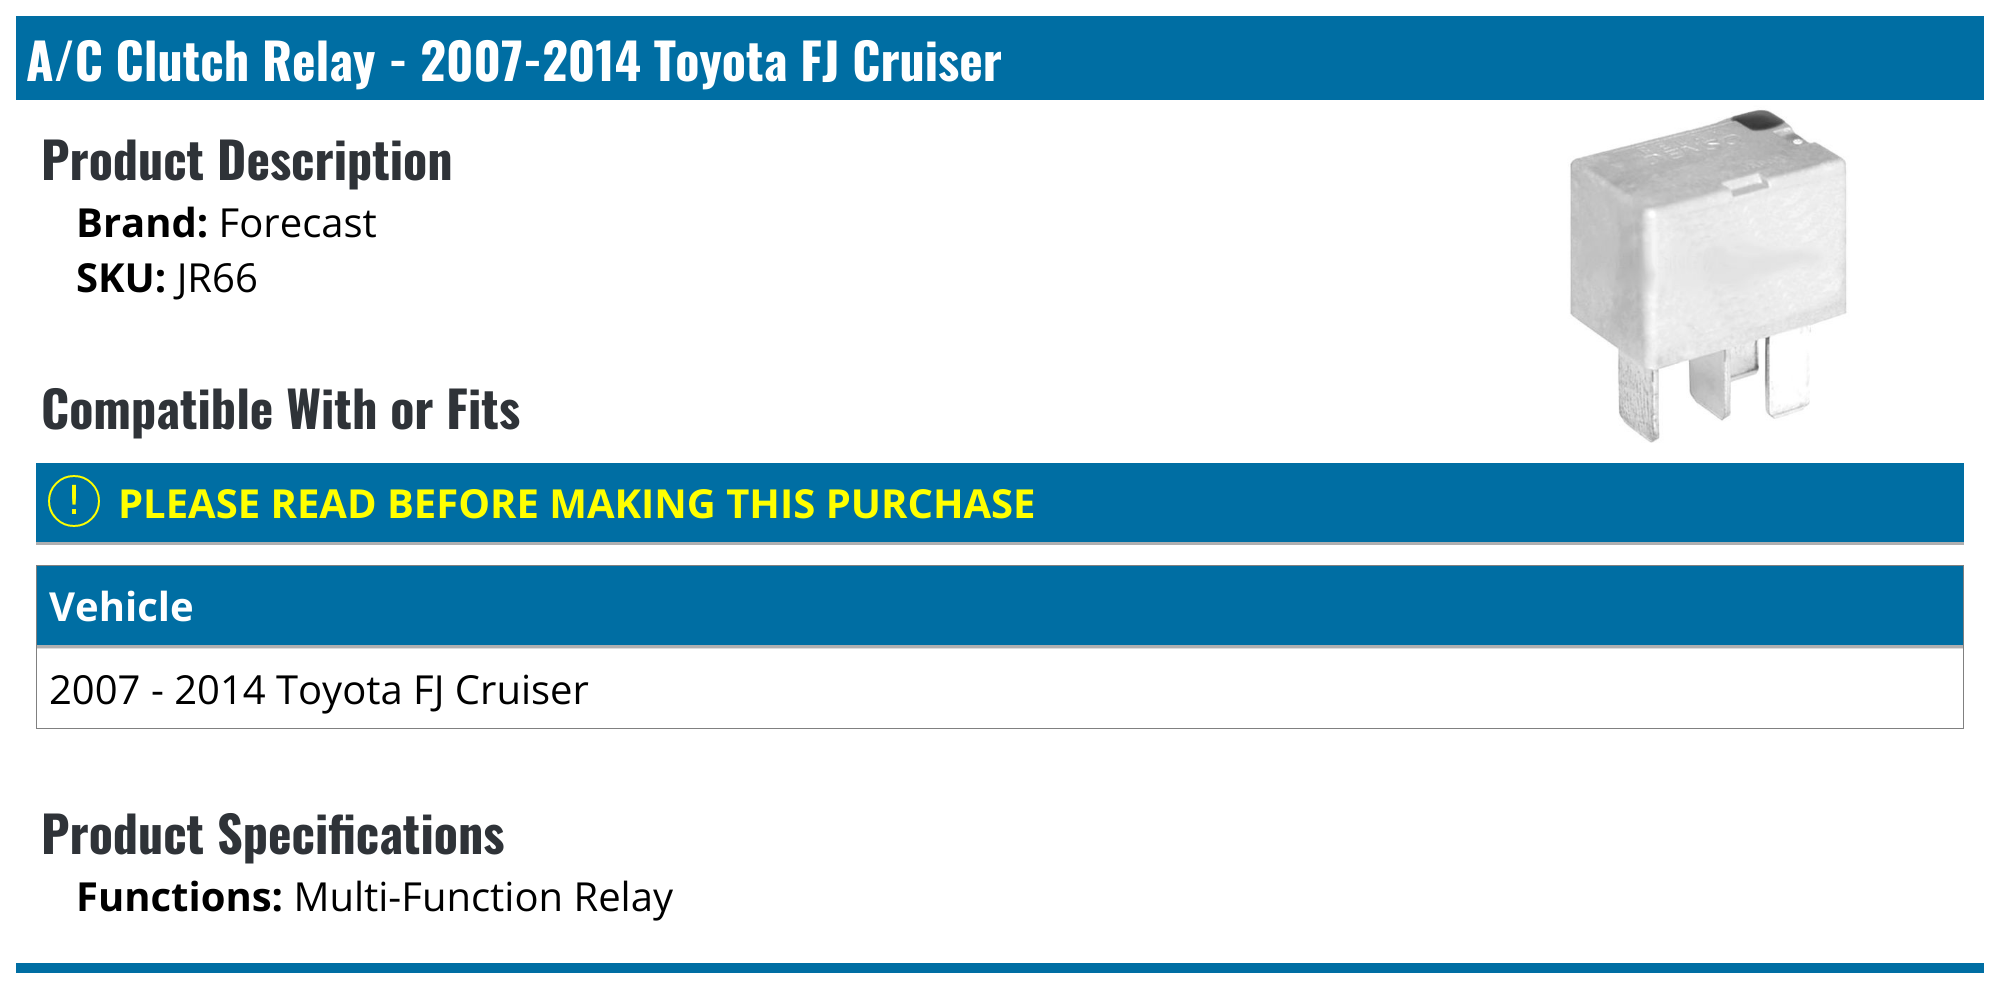Click "2007-2014" year range in the title bar
The height and width of the screenshot is (989, 2000).
point(530,61)
